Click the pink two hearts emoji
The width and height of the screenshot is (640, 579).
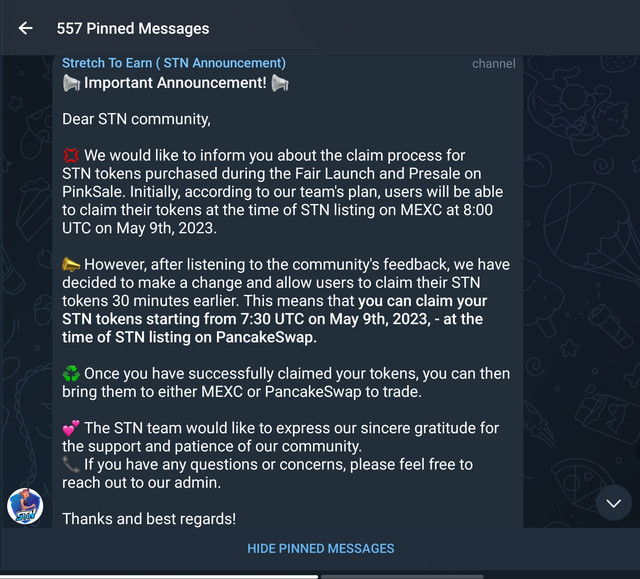71,428
